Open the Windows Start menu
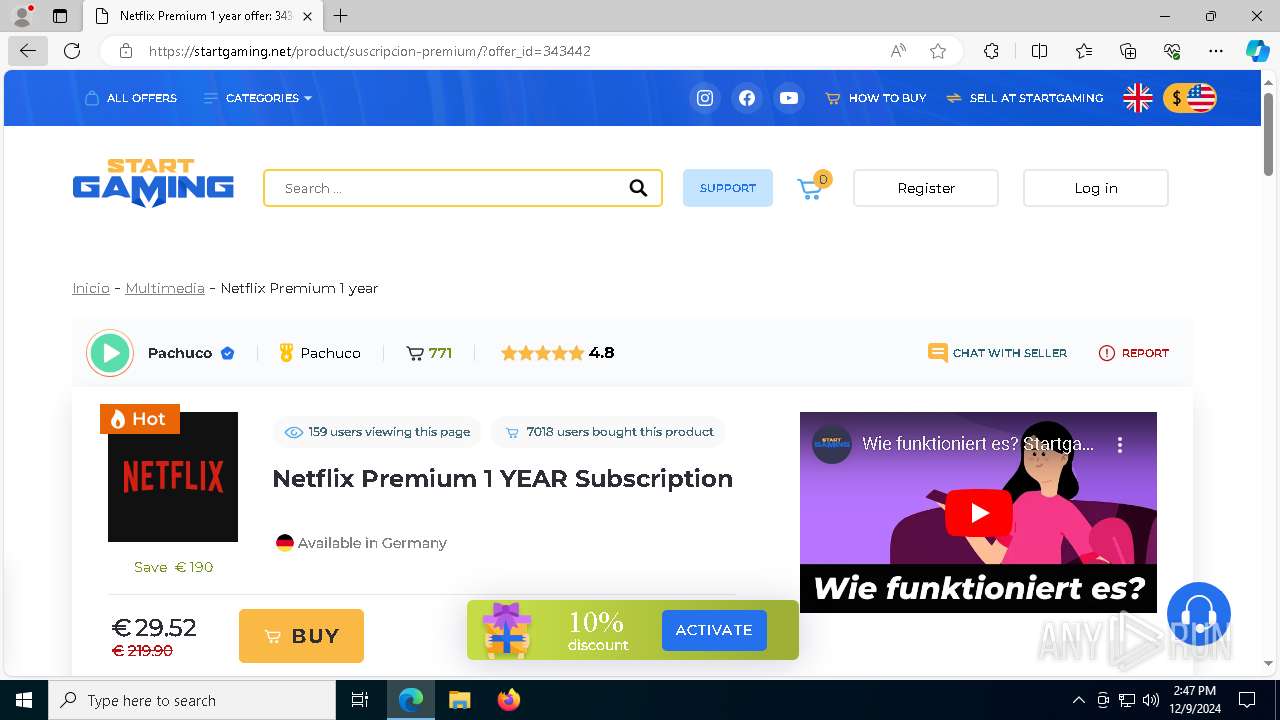This screenshot has height=720, width=1280. 24,700
